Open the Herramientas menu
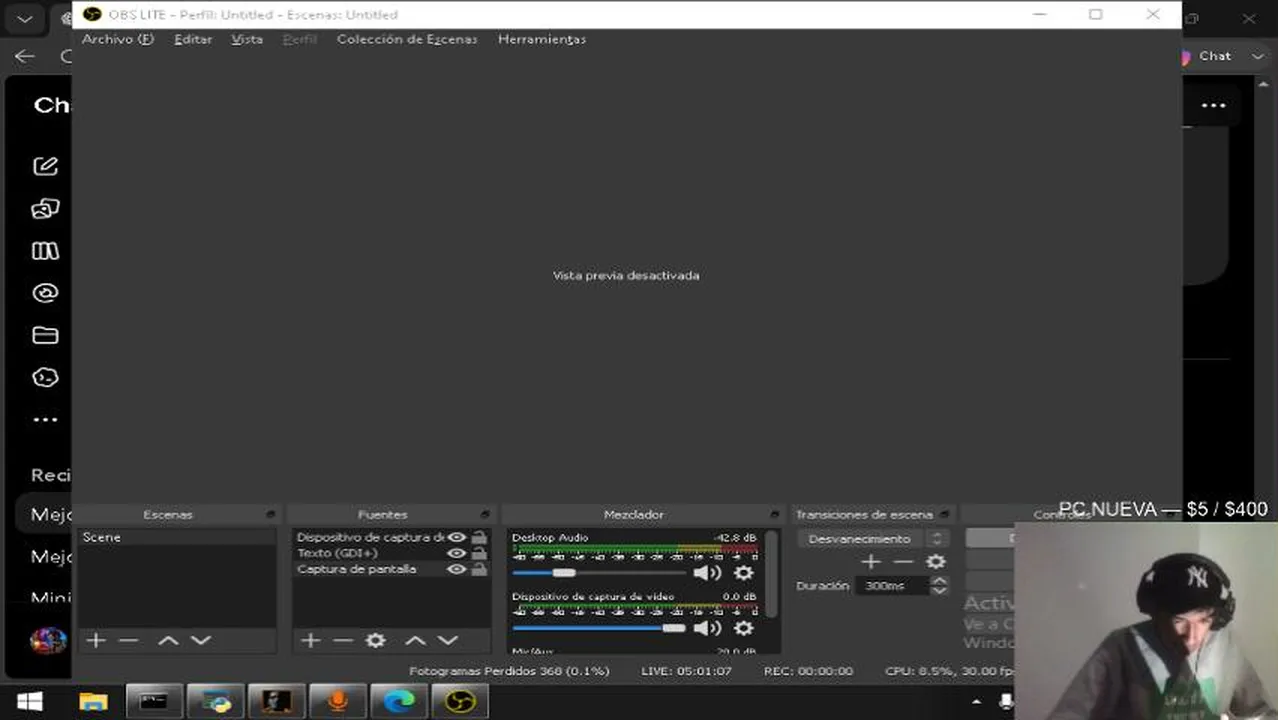1278x720 pixels. [542, 39]
